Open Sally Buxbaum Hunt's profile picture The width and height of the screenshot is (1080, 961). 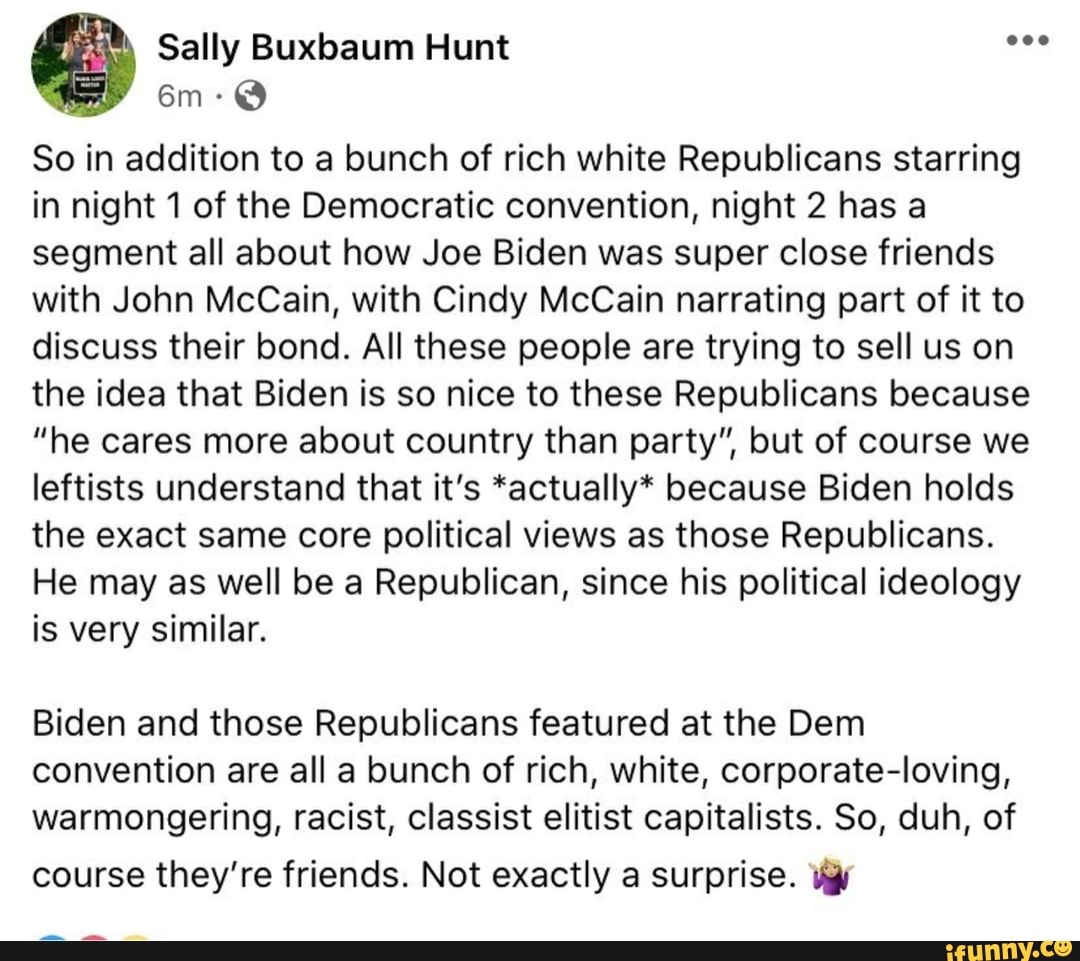click(83, 65)
